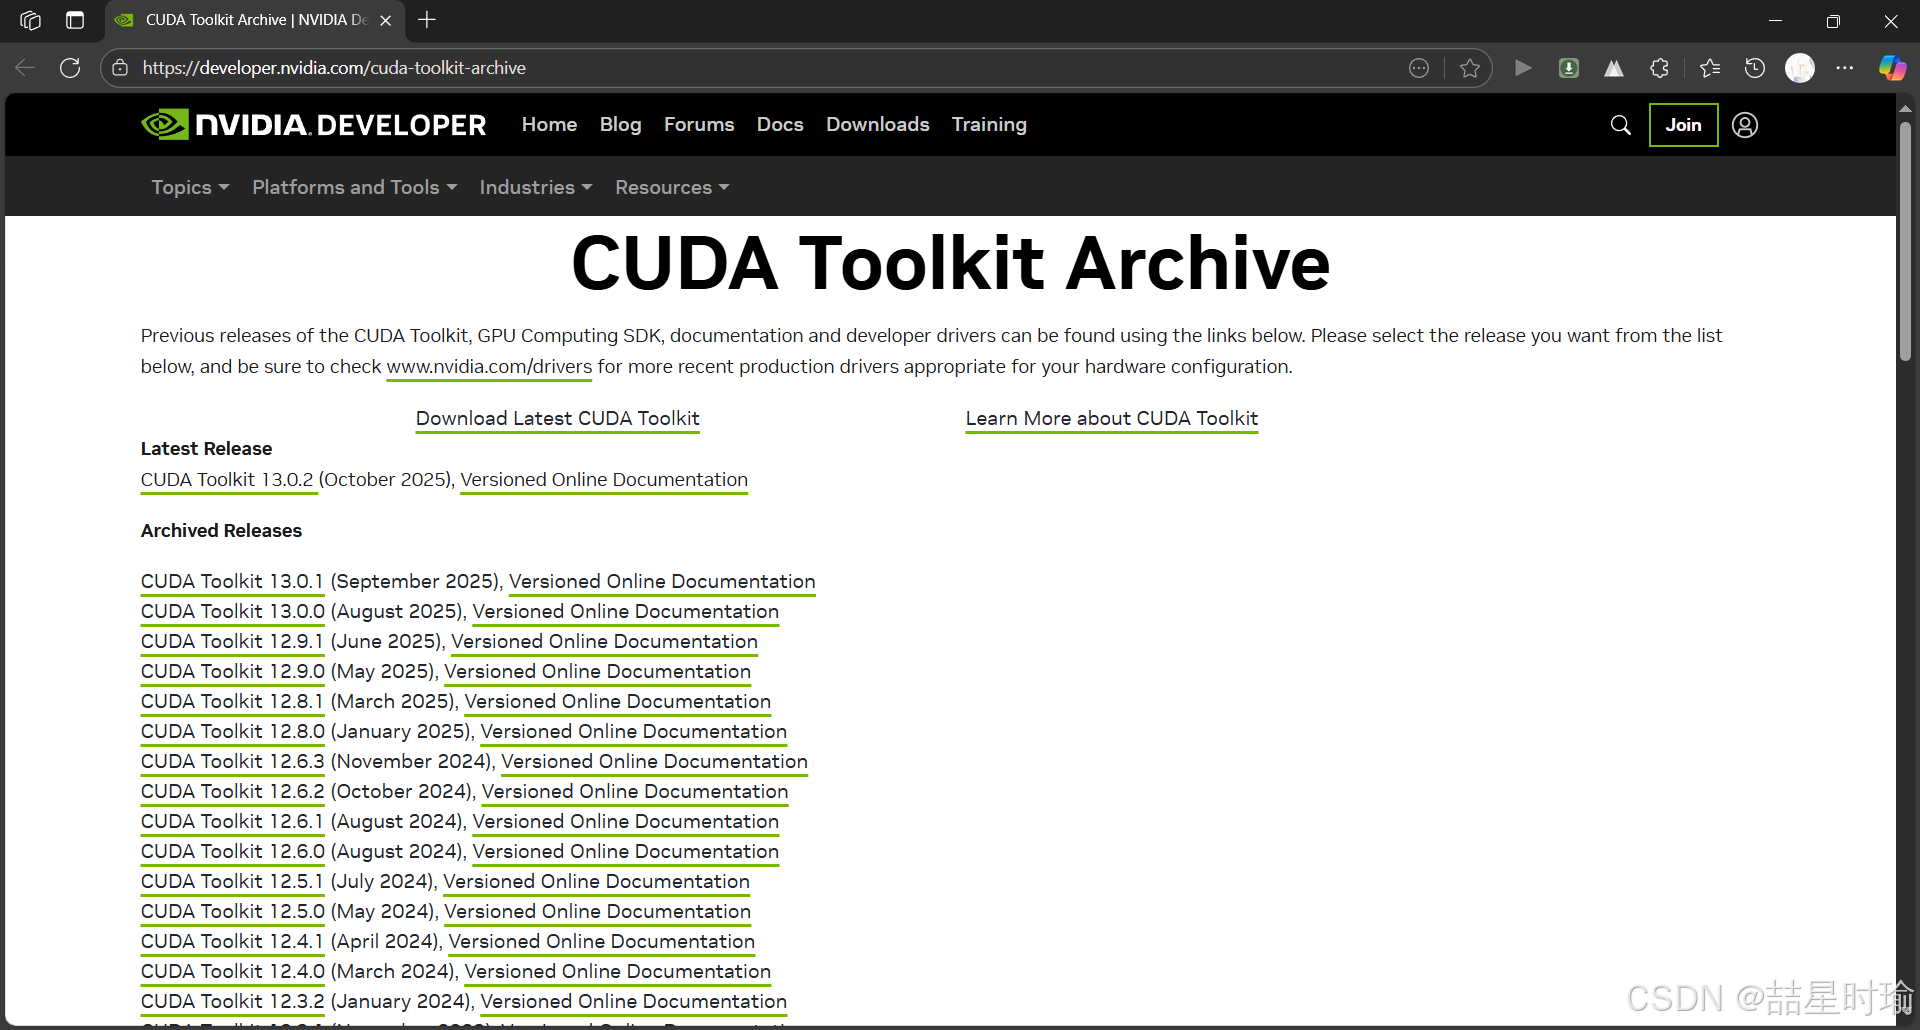Open the site search magnifier icon
Screen dimensions: 1920x1030
(x=1620, y=125)
